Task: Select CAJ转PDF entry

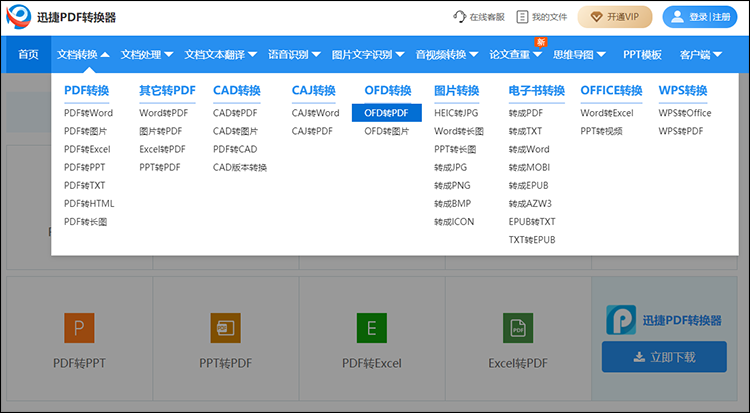Action: (x=312, y=131)
